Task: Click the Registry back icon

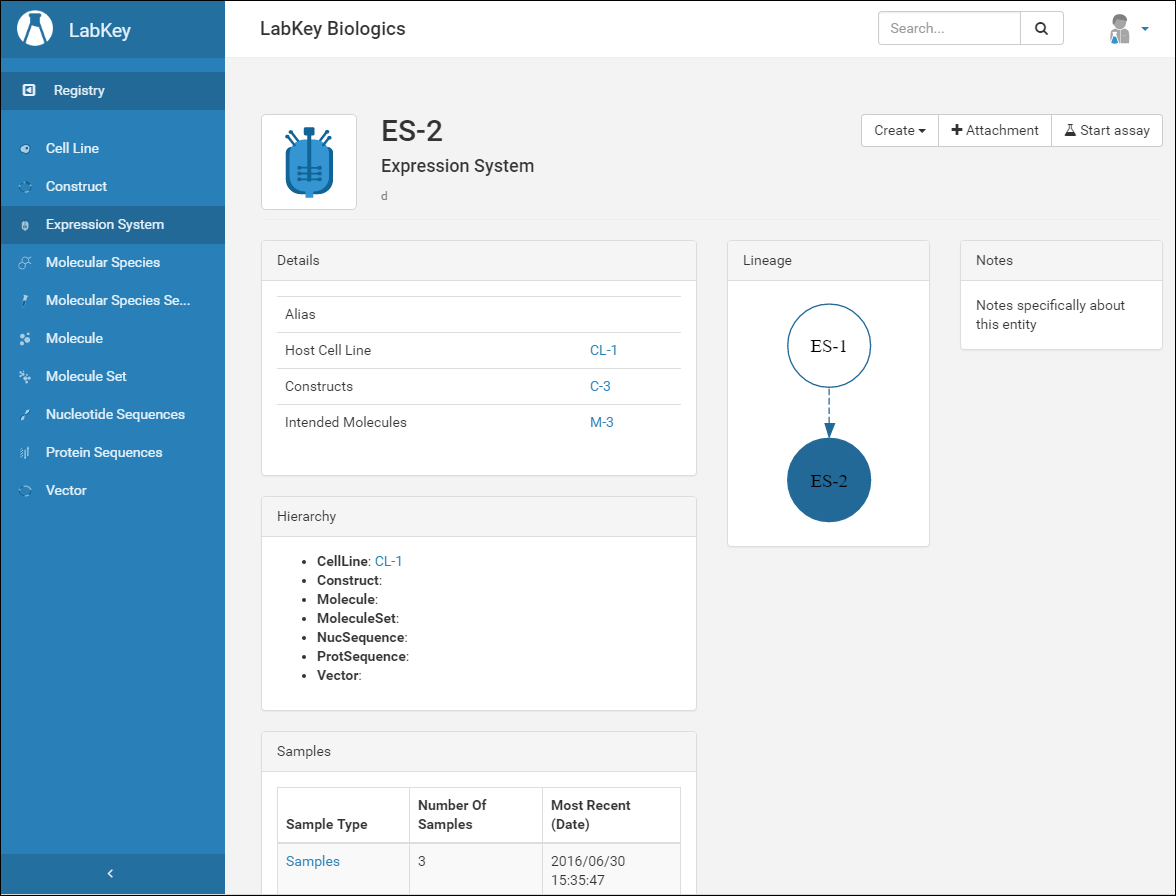Action: click(28, 90)
